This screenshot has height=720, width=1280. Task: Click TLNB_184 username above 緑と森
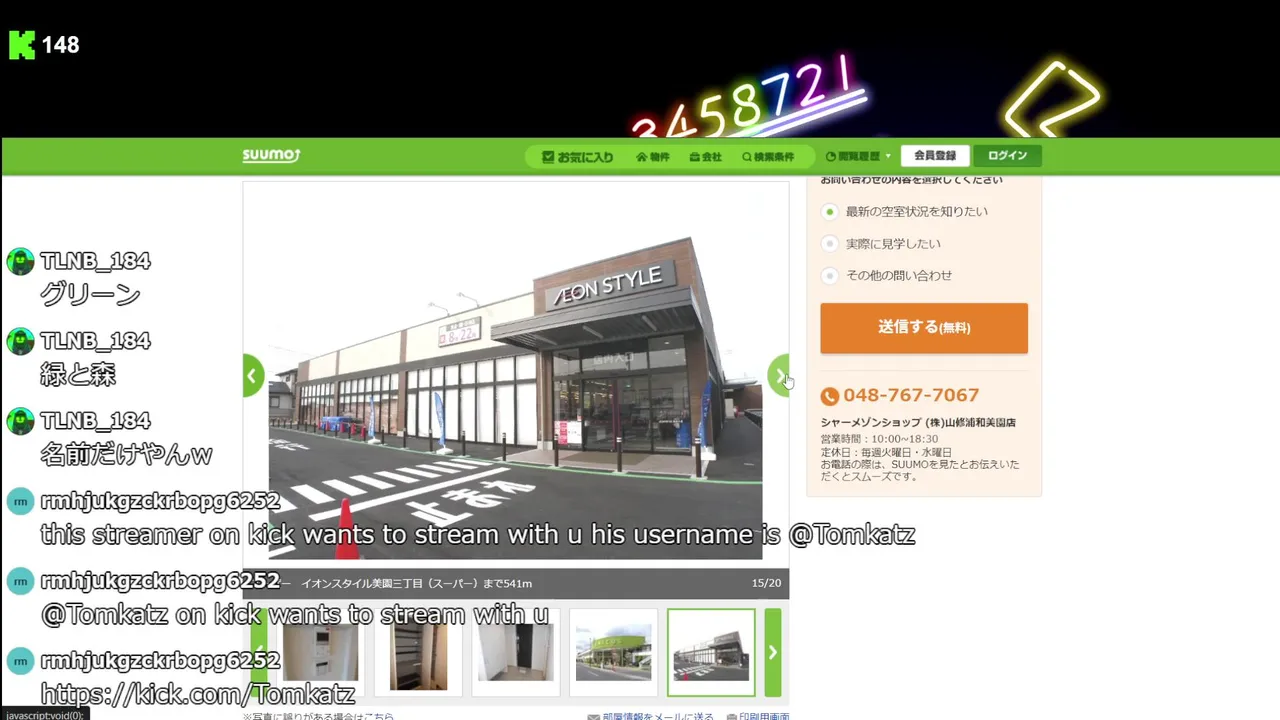pos(95,341)
